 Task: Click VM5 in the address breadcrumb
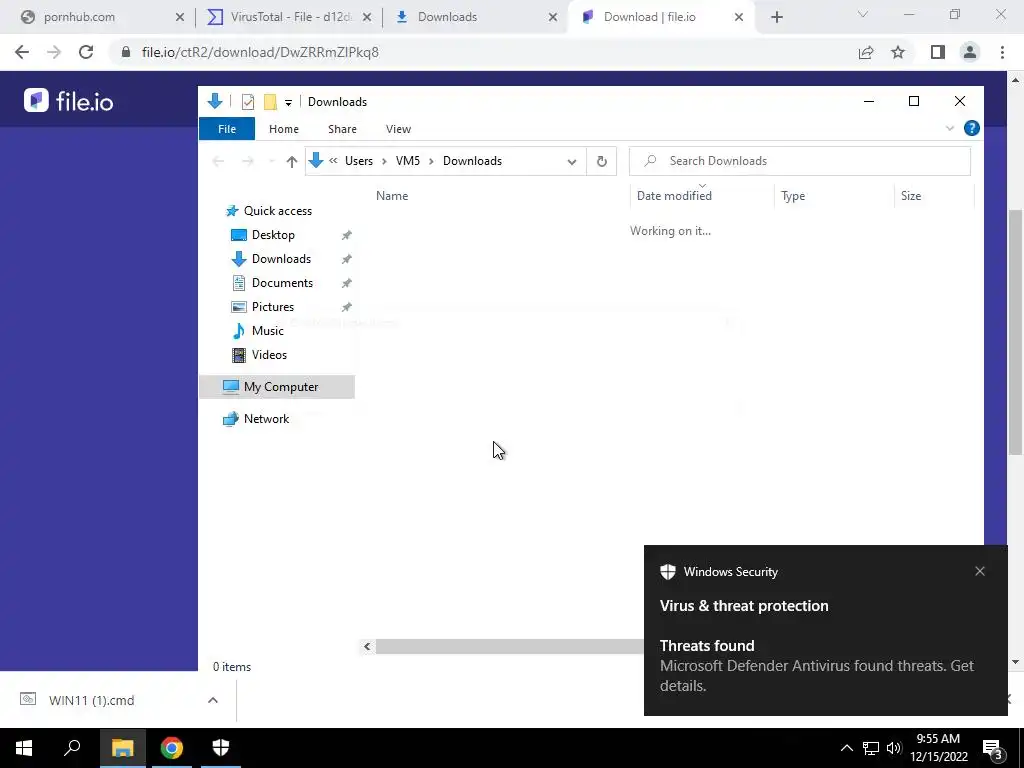408,161
